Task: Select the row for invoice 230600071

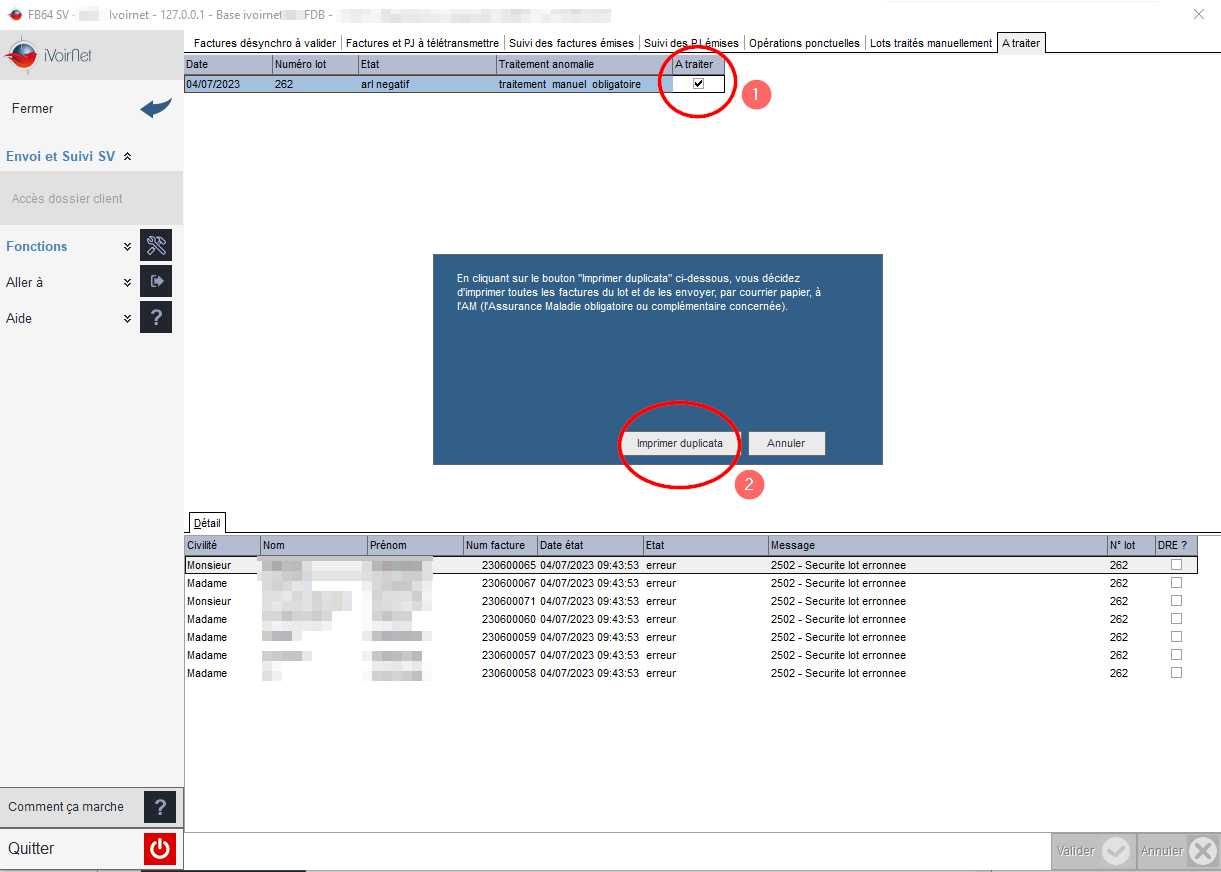Action: pyautogui.click(x=690, y=601)
